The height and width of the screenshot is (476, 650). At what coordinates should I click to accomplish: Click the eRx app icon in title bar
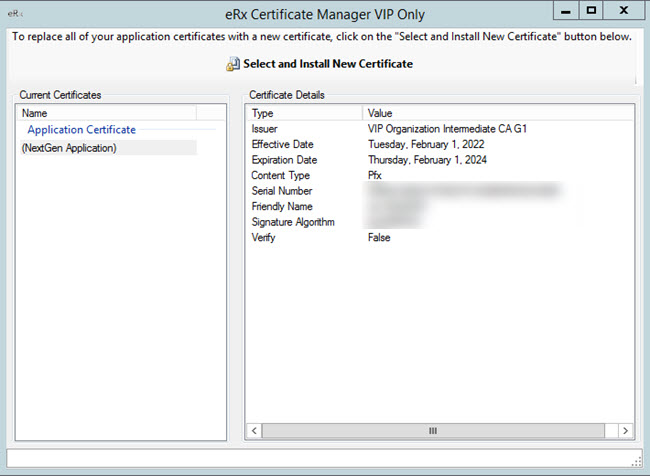pos(15,14)
